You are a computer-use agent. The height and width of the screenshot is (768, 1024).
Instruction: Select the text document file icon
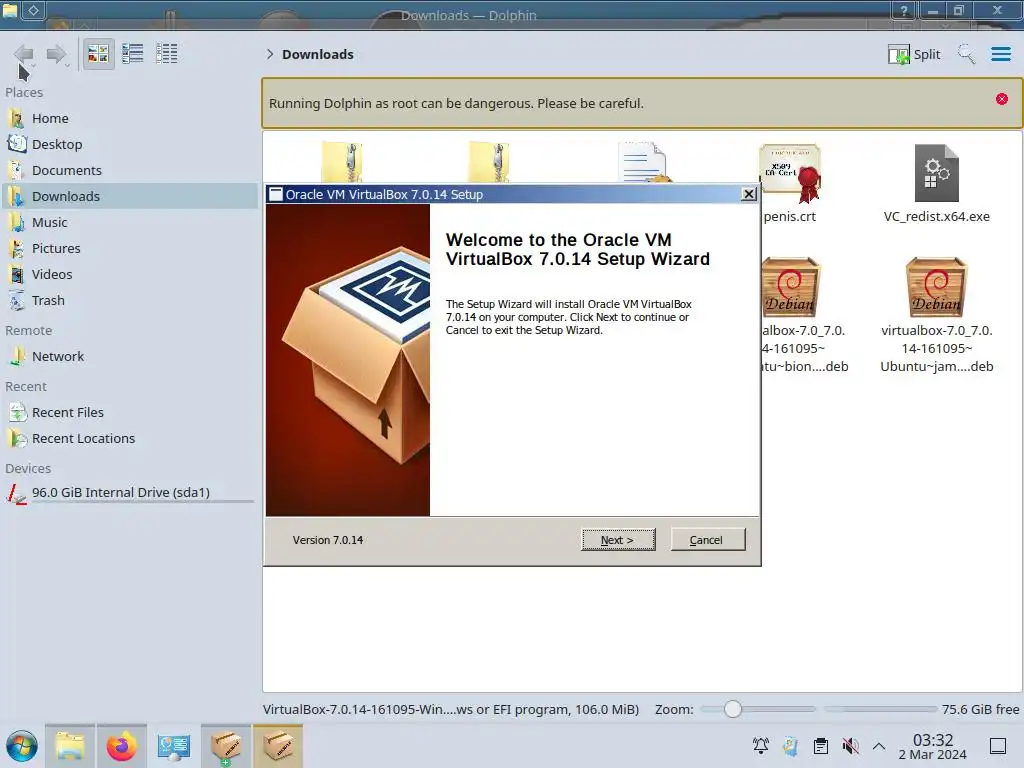click(643, 162)
